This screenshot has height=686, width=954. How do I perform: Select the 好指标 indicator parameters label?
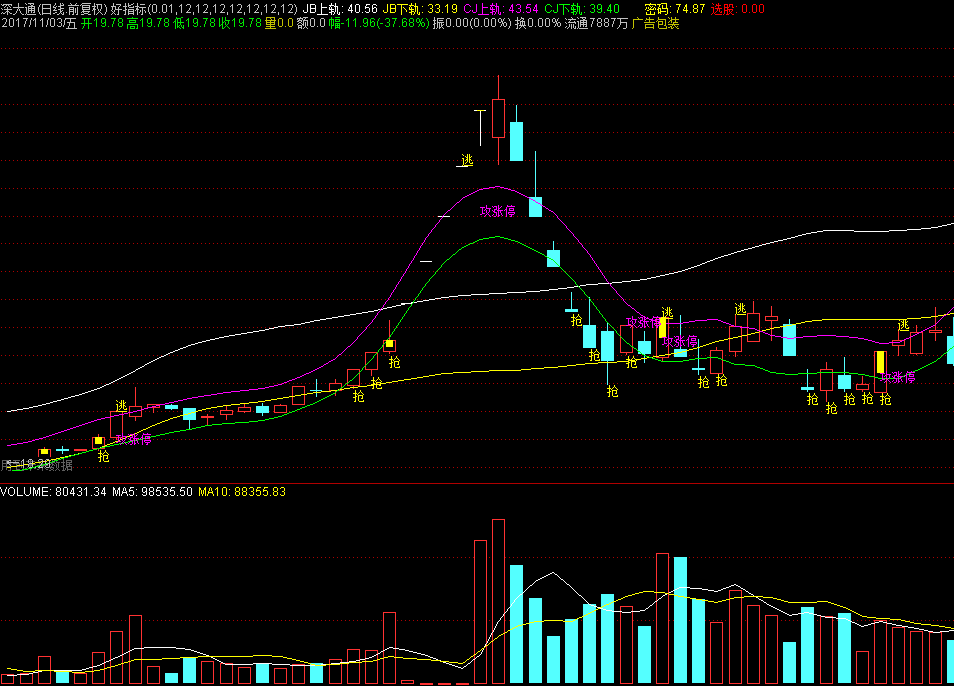pyautogui.click(x=204, y=9)
